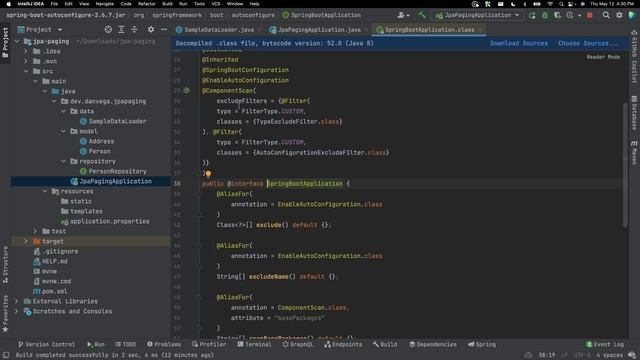640x360 pixels.
Task: Open IDE settings gear in toolbar
Action: pyautogui.click(x=619, y=15)
